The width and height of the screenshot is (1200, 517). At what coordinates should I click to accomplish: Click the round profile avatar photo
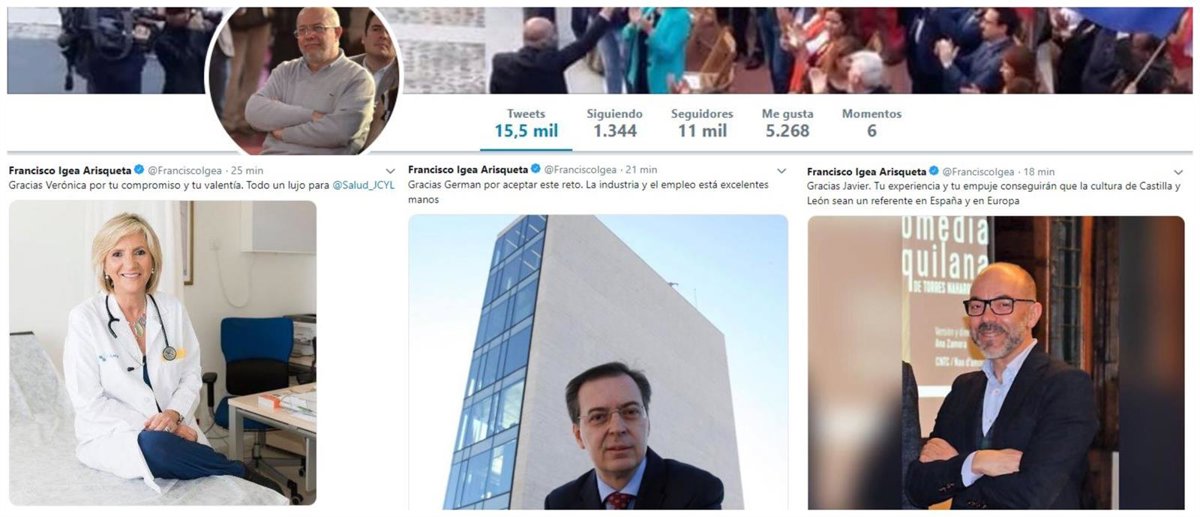click(x=303, y=79)
